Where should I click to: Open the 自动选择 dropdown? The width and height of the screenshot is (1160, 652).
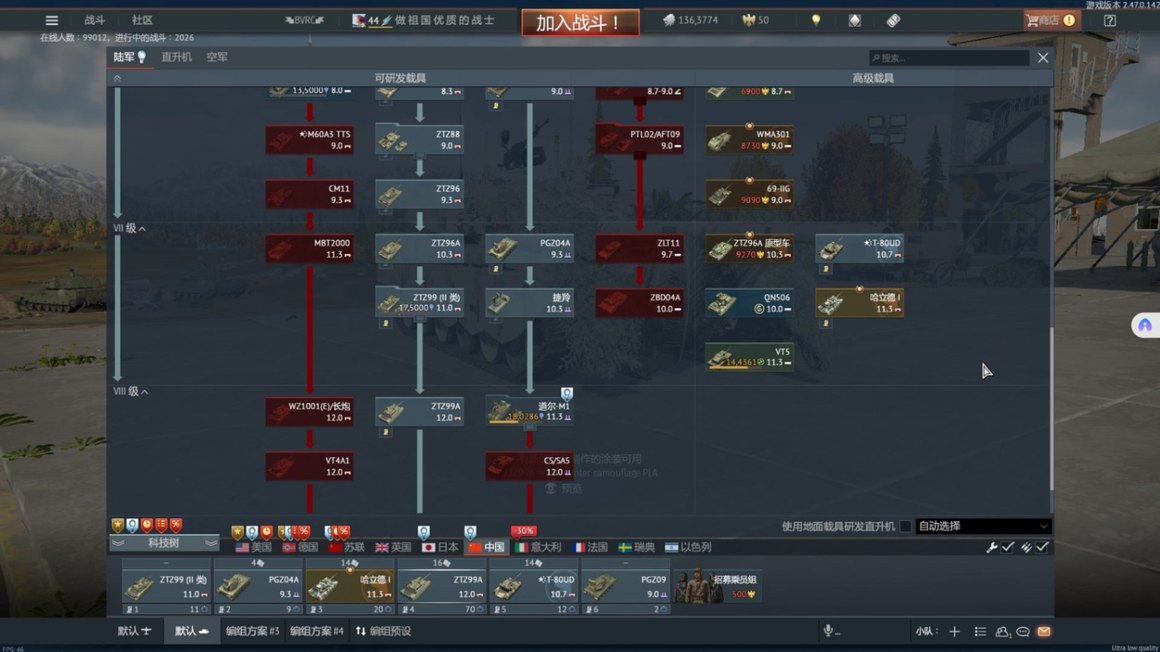pyautogui.click(x=984, y=527)
